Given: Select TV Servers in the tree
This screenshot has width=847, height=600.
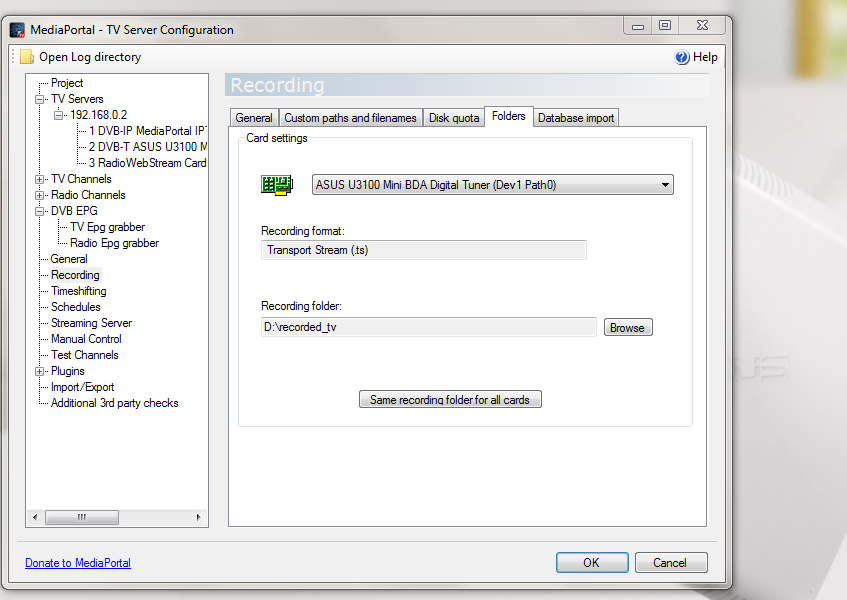Looking at the screenshot, I should point(77,99).
